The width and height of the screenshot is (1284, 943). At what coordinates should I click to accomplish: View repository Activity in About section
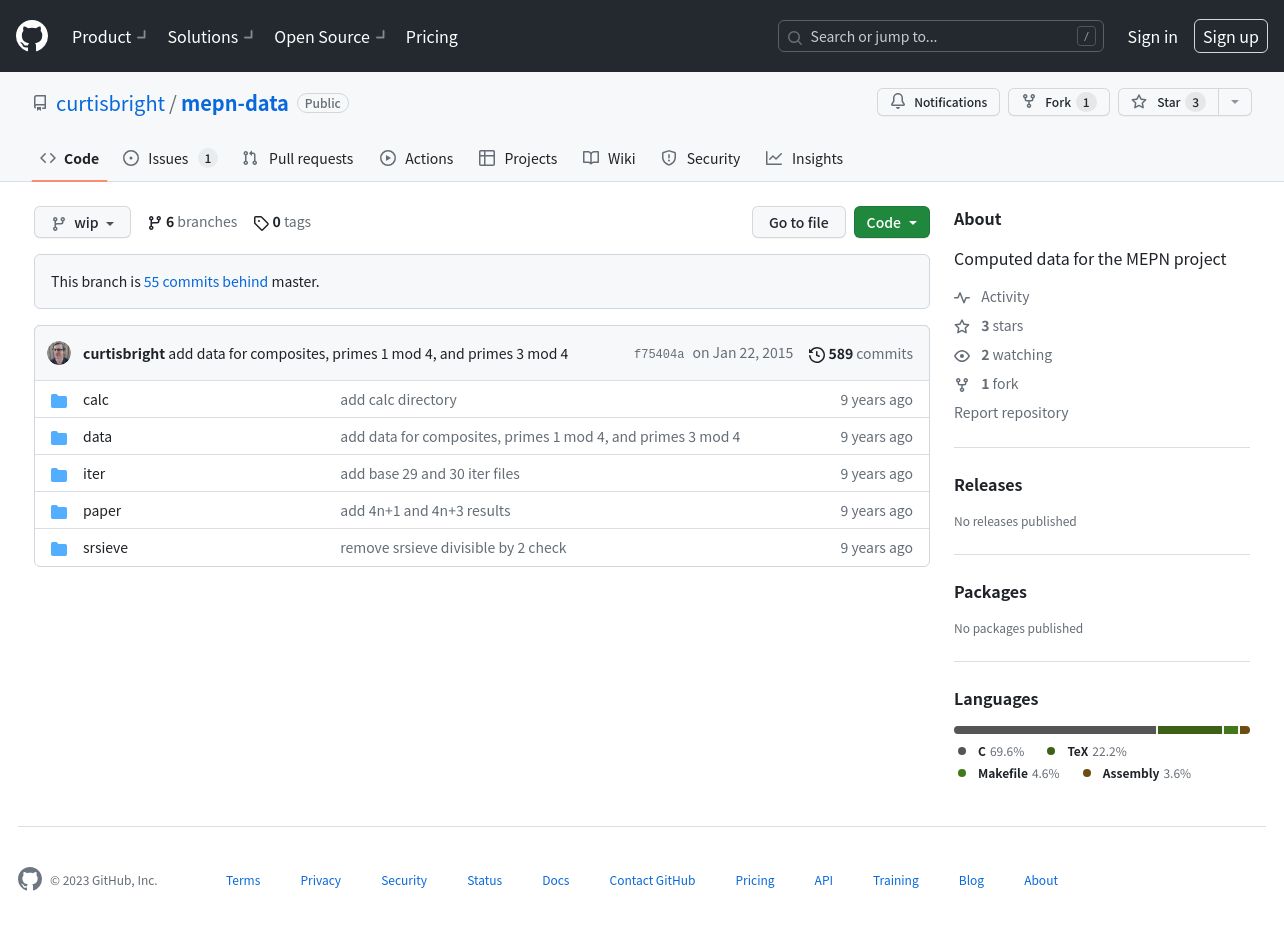[992, 297]
